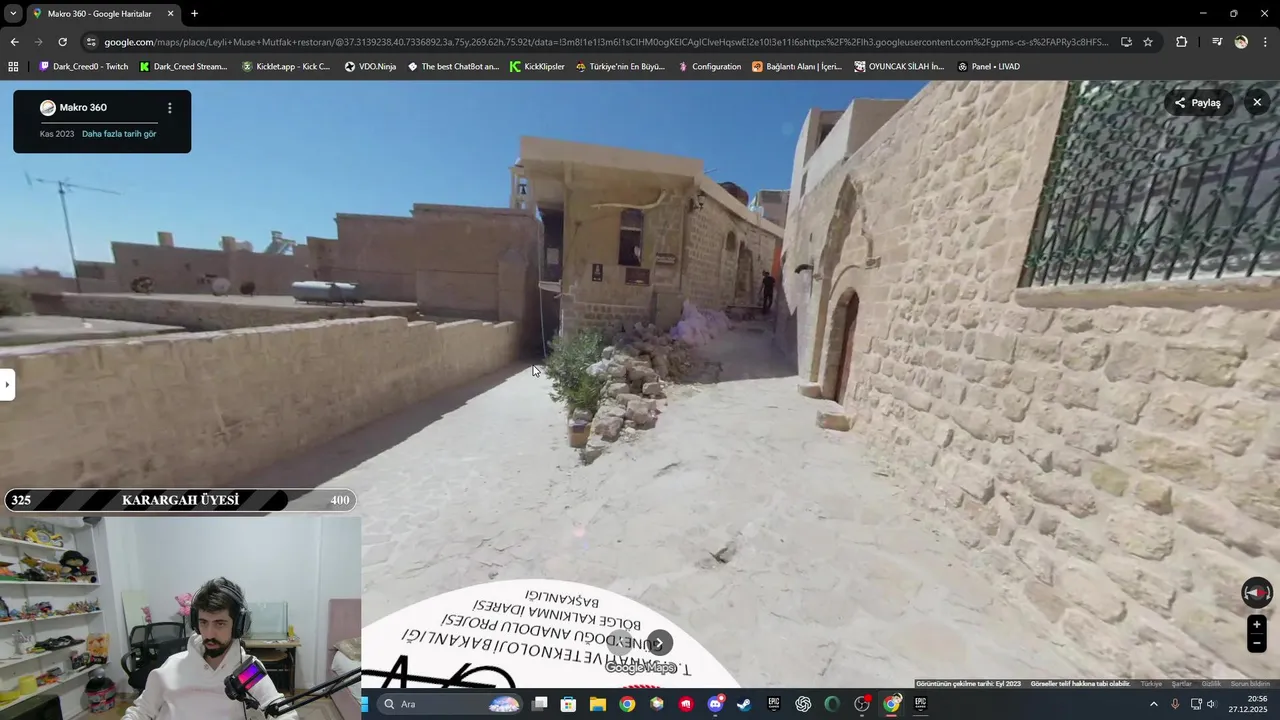This screenshot has height=720, width=1280.
Task: Click the microphone icon in system tray
Action: pos(1175,704)
